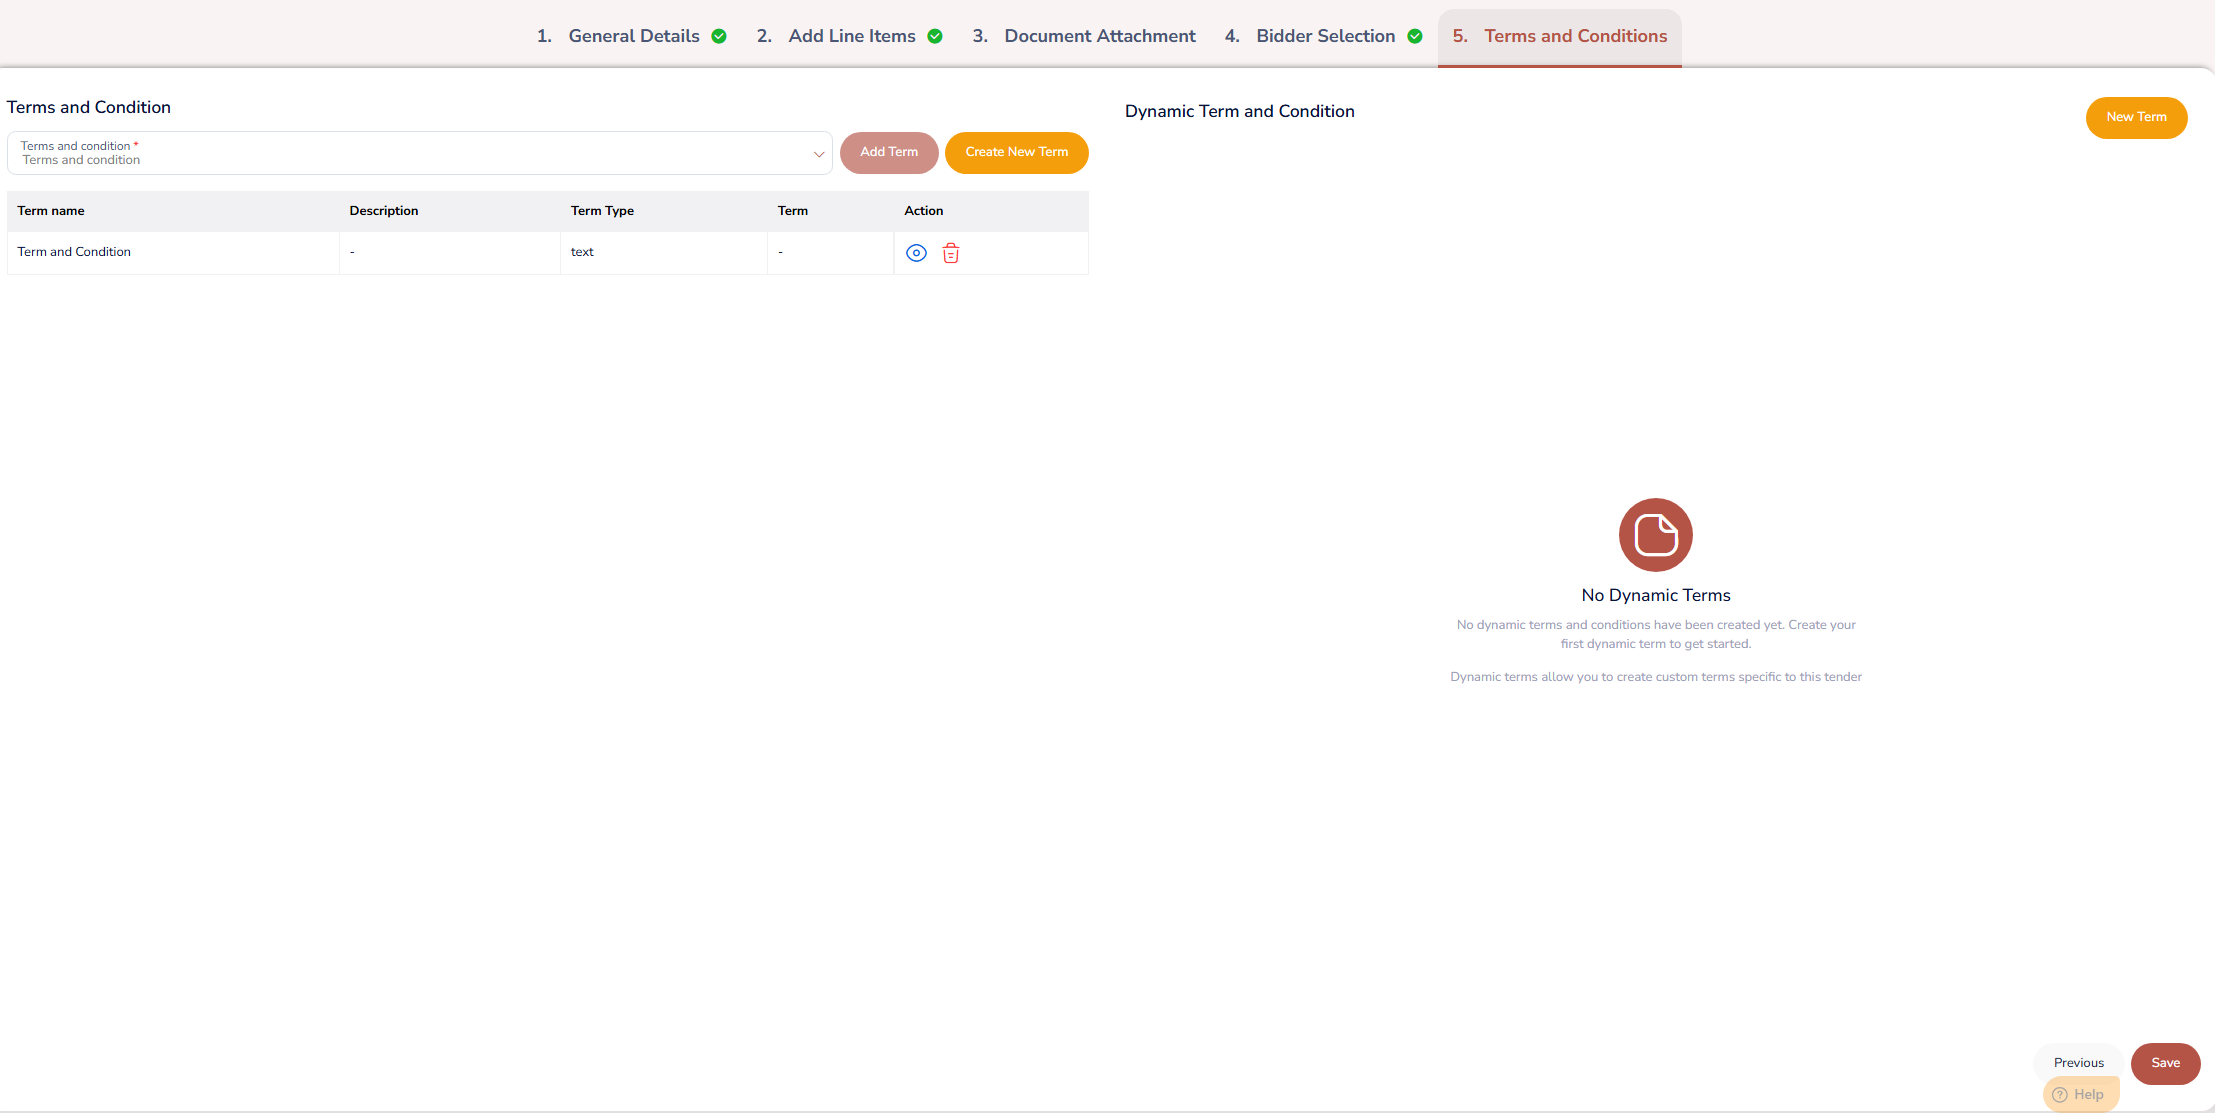The width and height of the screenshot is (2215, 1113).
Task: Delete the Term and Condition row
Action: pyautogui.click(x=951, y=253)
